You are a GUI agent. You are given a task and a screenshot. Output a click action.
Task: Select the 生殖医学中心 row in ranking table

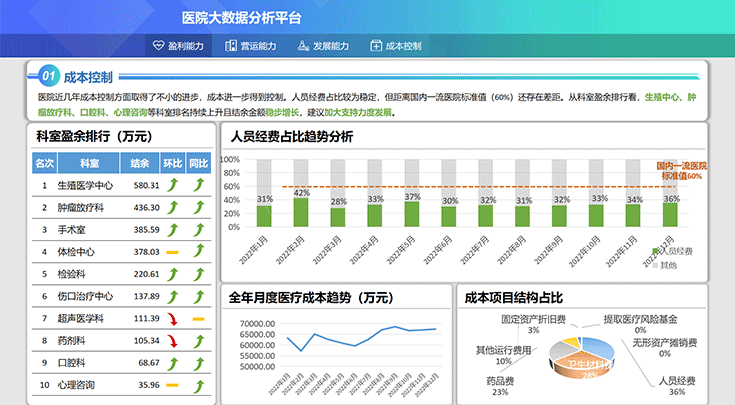(x=85, y=185)
